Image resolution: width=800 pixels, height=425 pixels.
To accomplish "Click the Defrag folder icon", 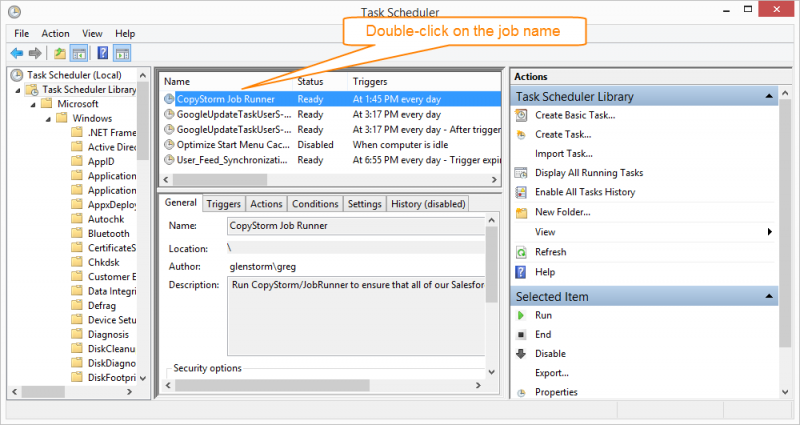I will (x=77, y=306).
